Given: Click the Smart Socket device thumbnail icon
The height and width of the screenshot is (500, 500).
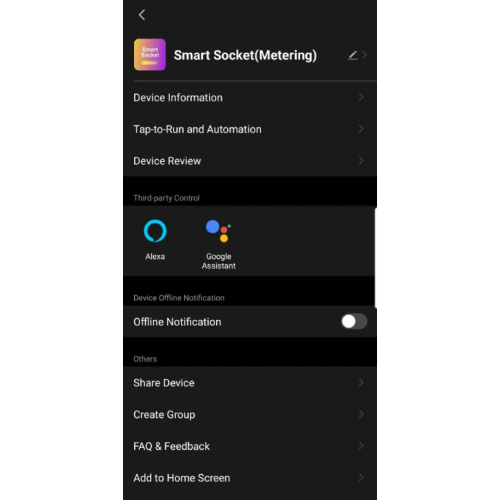Looking at the screenshot, I should (x=150, y=55).
